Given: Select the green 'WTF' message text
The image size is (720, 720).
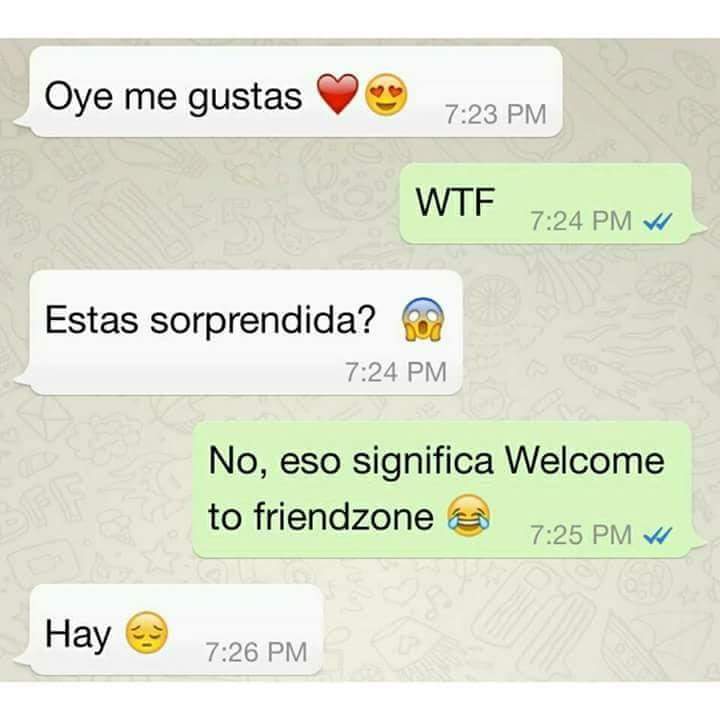Looking at the screenshot, I should pos(455,202).
